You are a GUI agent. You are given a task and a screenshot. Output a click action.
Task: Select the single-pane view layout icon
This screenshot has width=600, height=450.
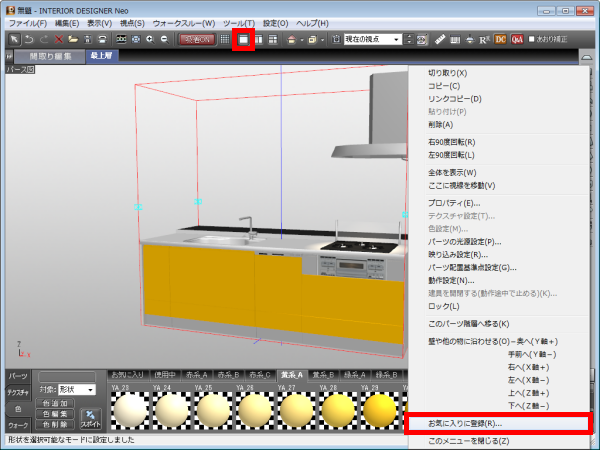coord(243,39)
